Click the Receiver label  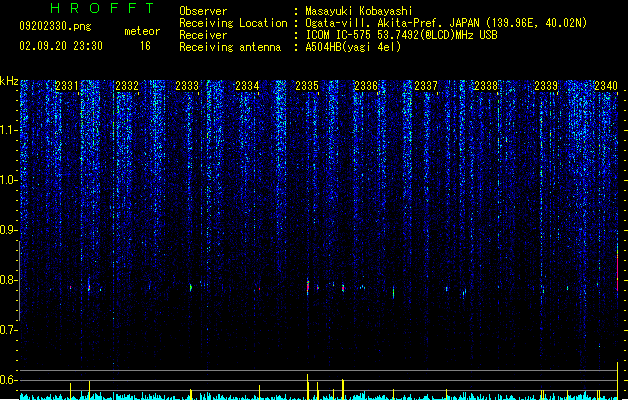203,35
